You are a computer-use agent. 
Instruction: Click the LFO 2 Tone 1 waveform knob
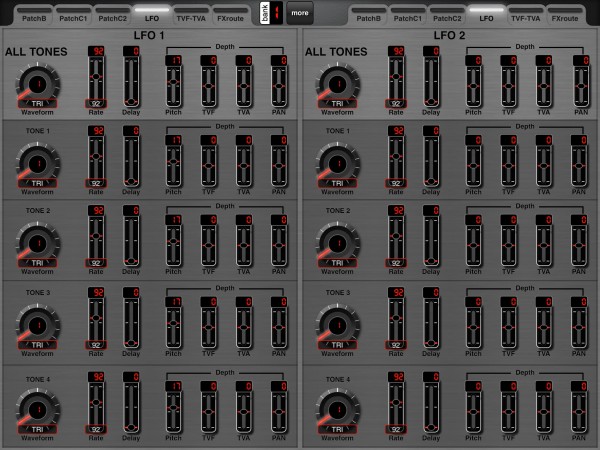tap(338, 163)
